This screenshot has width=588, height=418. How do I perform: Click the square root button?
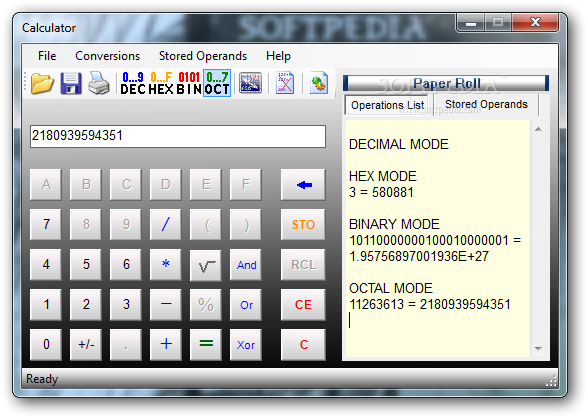click(206, 265)
